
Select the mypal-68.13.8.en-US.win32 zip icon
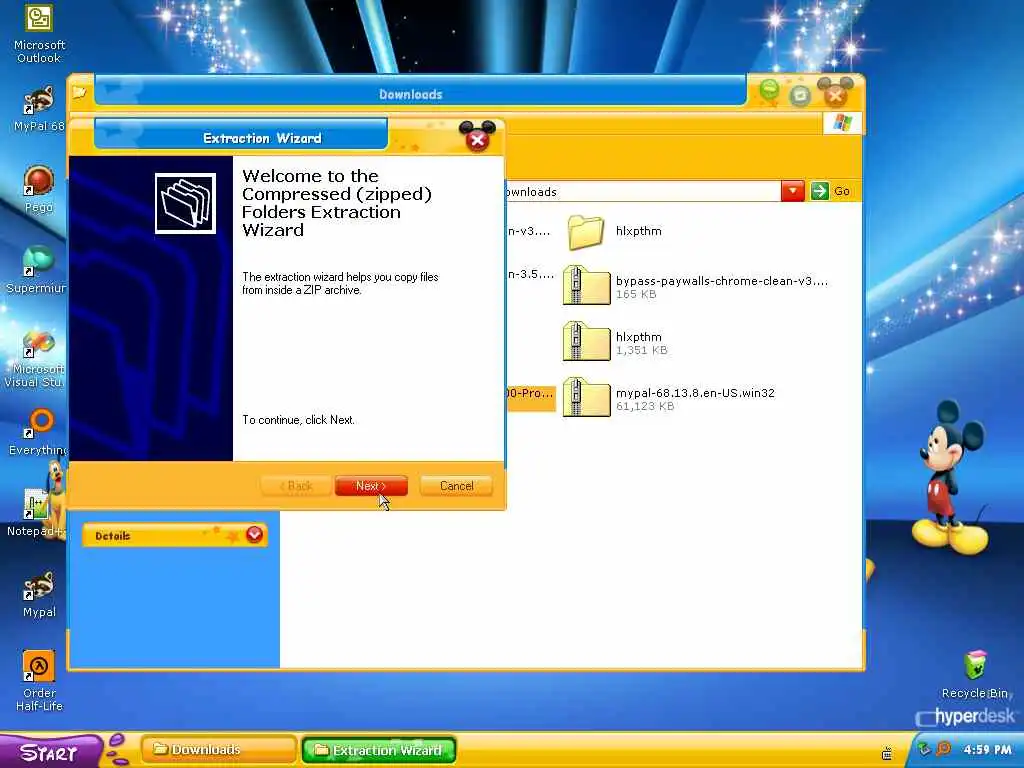point(586,398)
